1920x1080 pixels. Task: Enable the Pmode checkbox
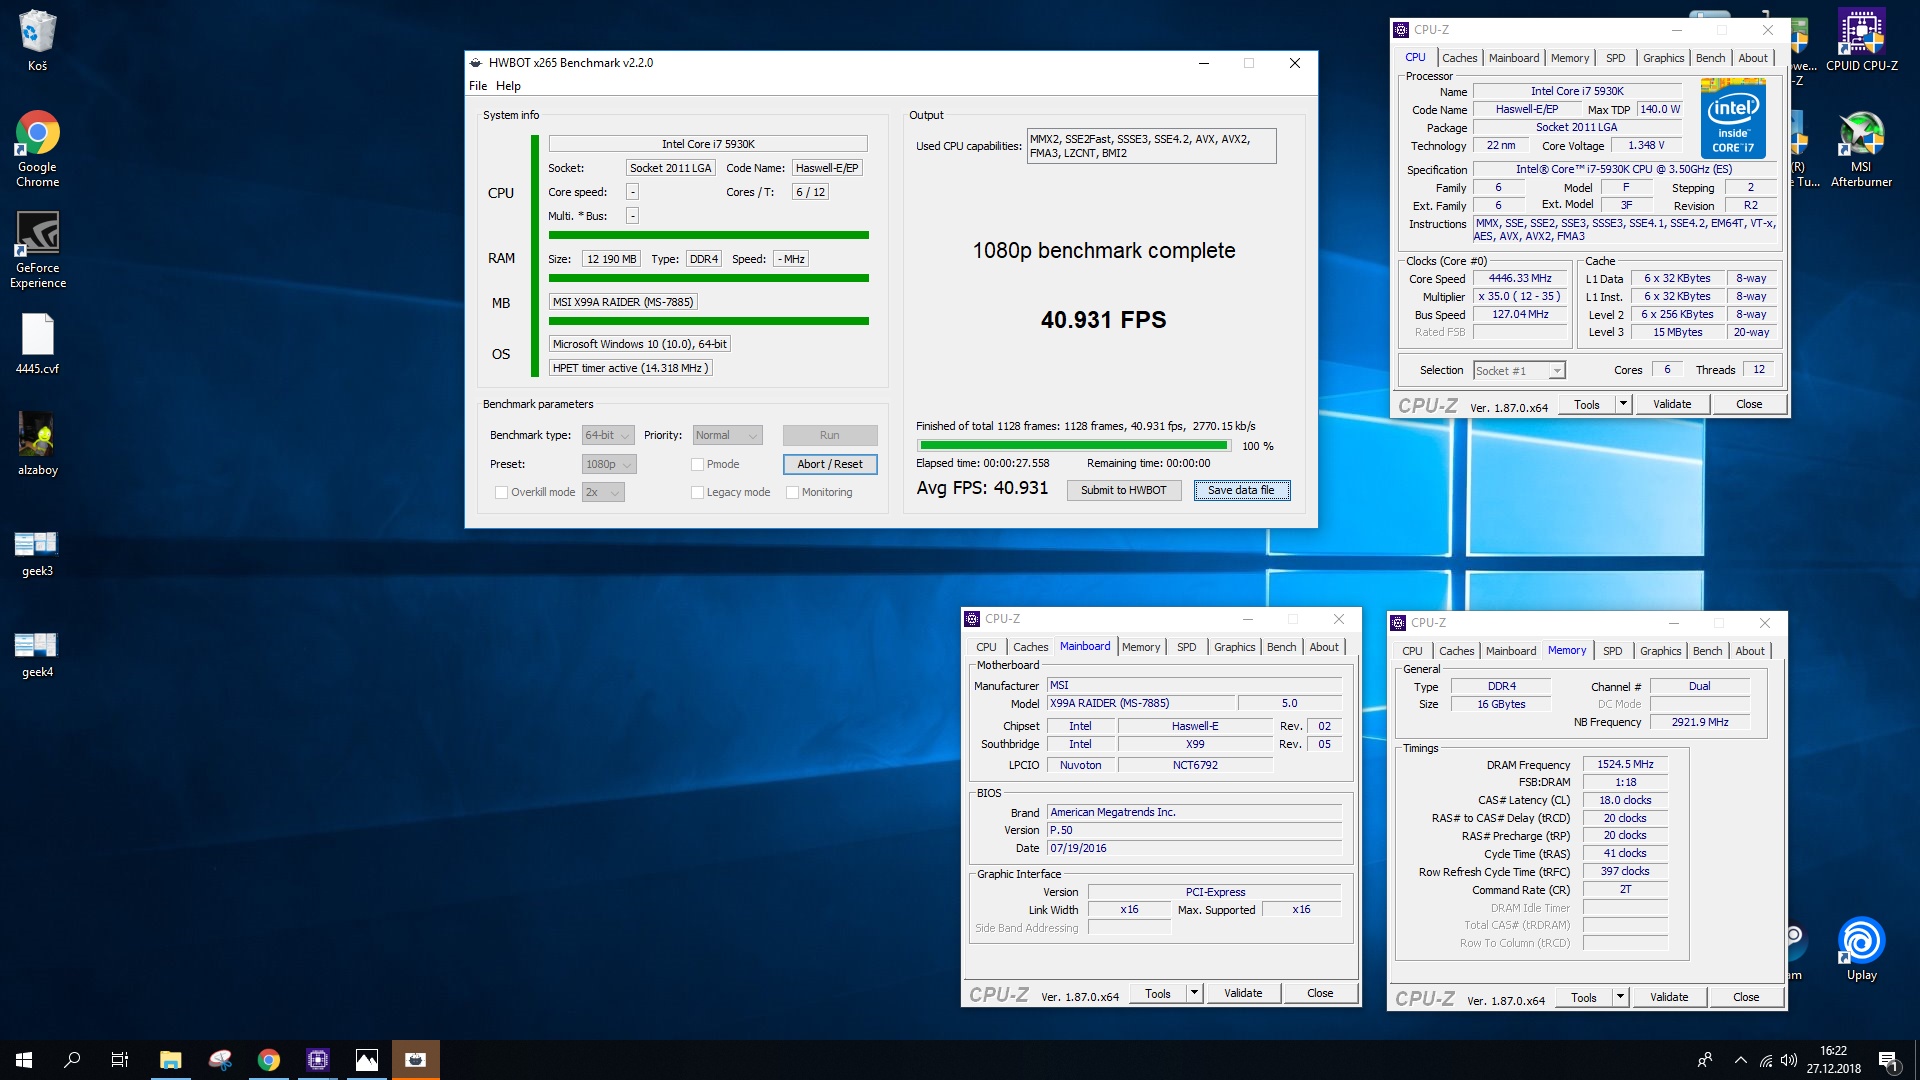click(697, 464)
